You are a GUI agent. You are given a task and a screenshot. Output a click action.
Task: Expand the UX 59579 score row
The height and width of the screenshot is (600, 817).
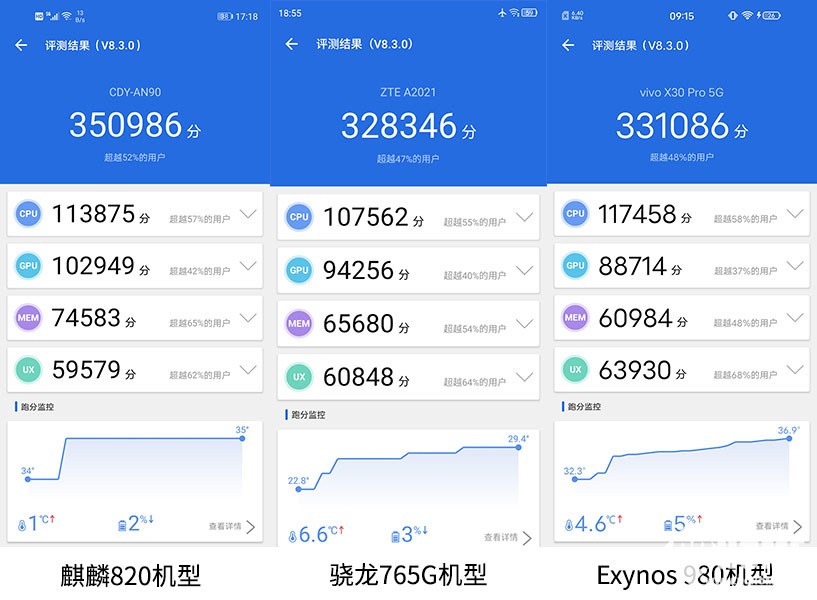coord(249,370)
